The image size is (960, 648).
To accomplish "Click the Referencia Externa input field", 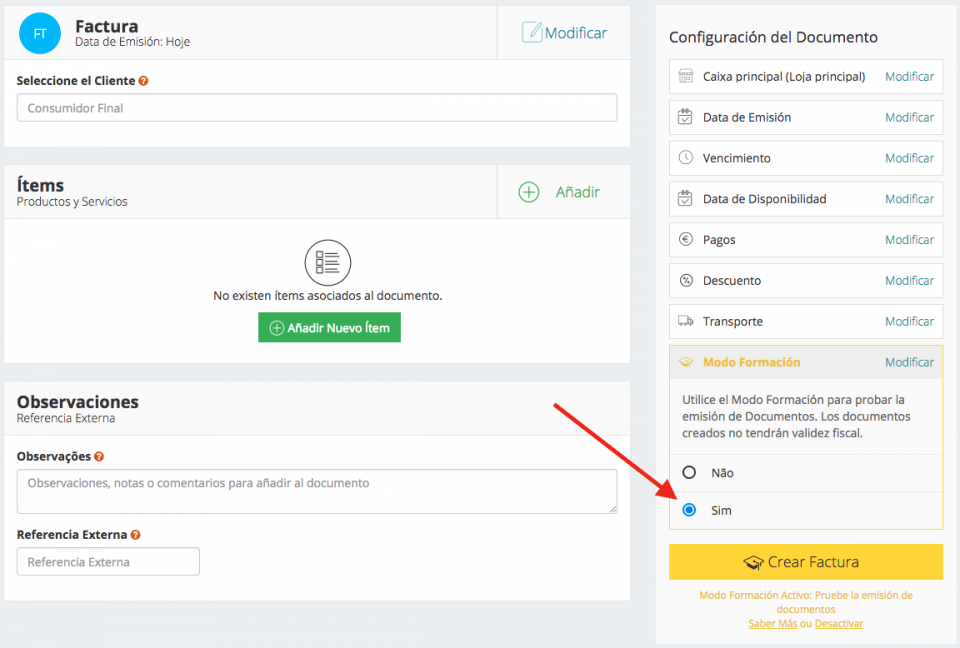I will pos(107,561).
